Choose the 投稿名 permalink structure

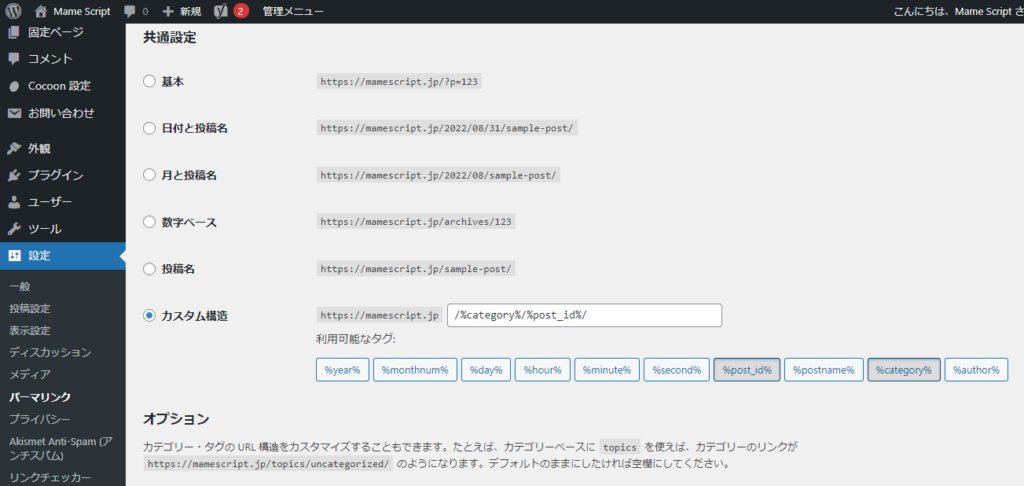[x=149, y=268]
